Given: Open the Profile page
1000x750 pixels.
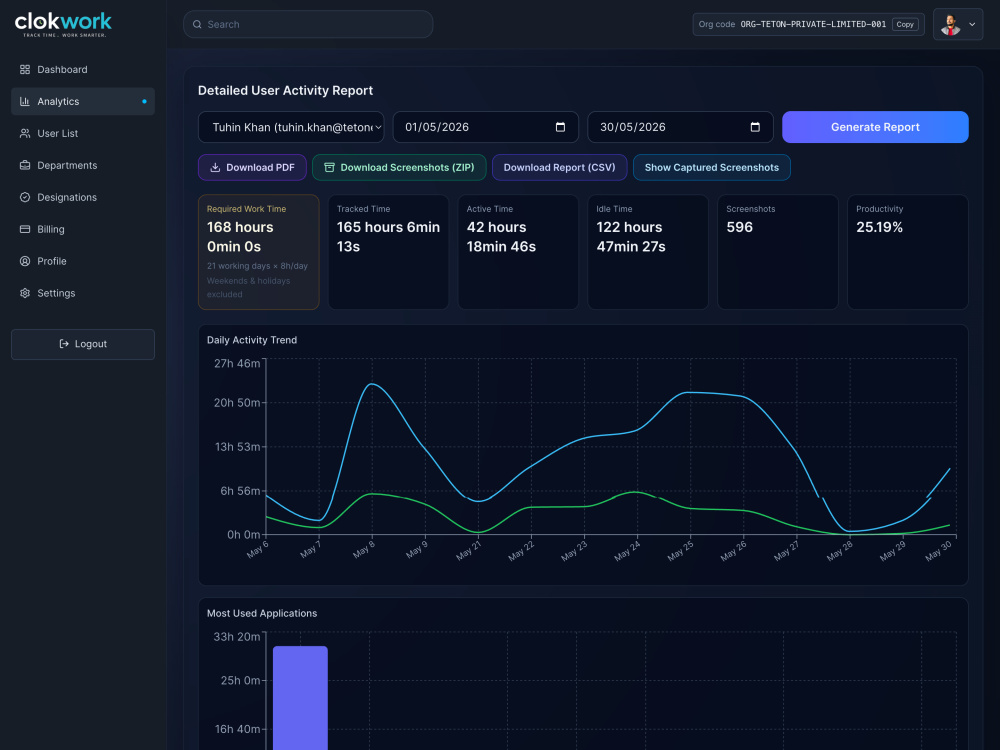Looking at the screenshot, I should tap(83, 261).
